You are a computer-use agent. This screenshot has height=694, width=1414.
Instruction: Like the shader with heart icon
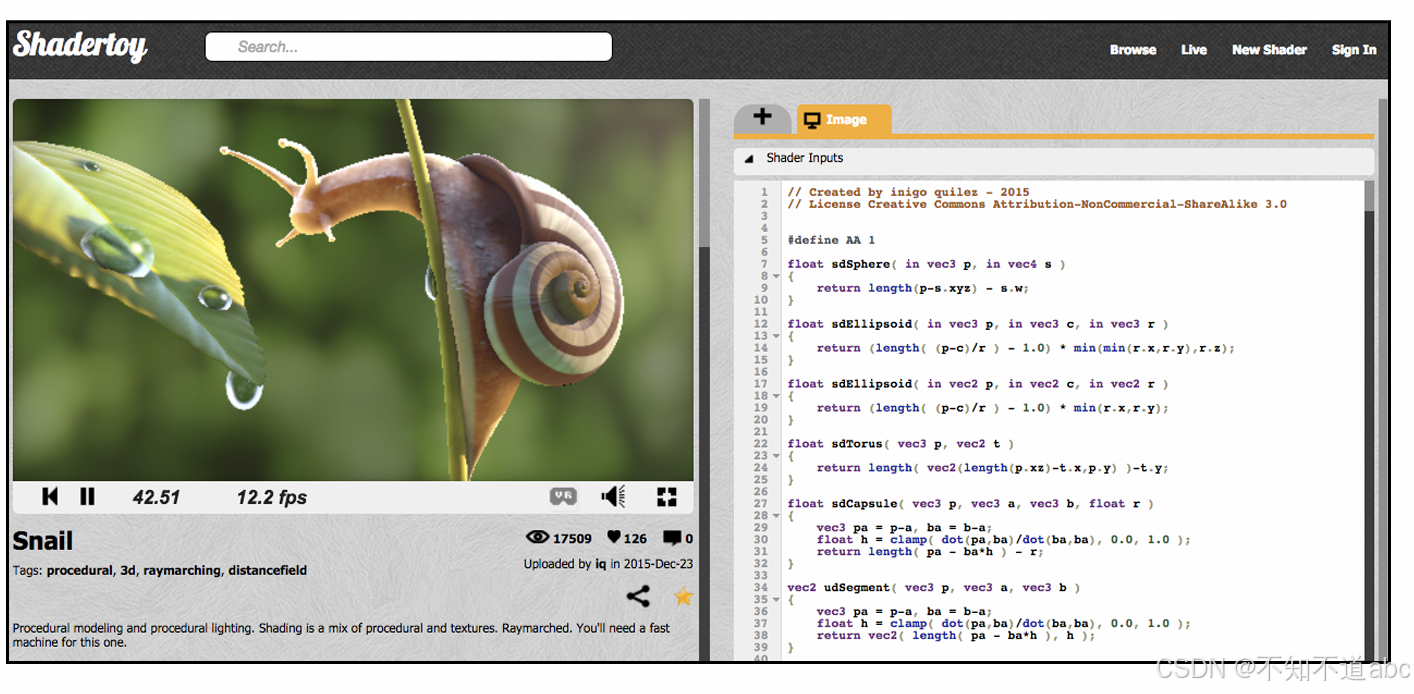(x=614, y=538)
